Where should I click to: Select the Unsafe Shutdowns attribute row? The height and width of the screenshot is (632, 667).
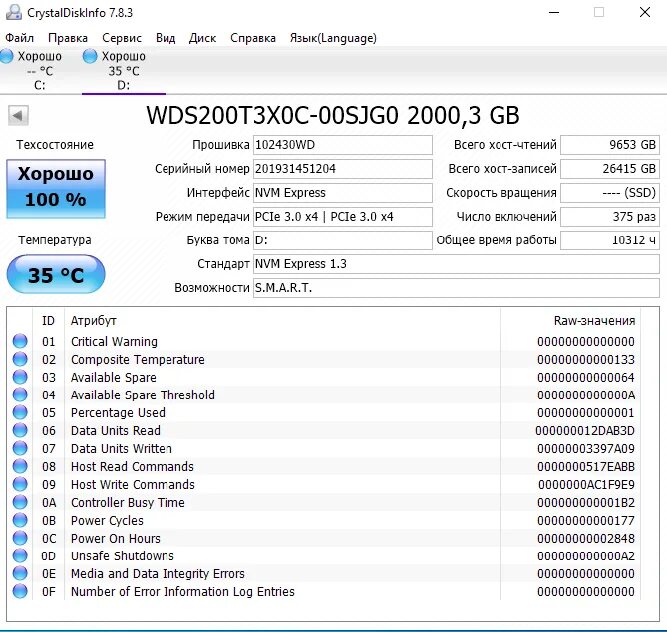325,555
